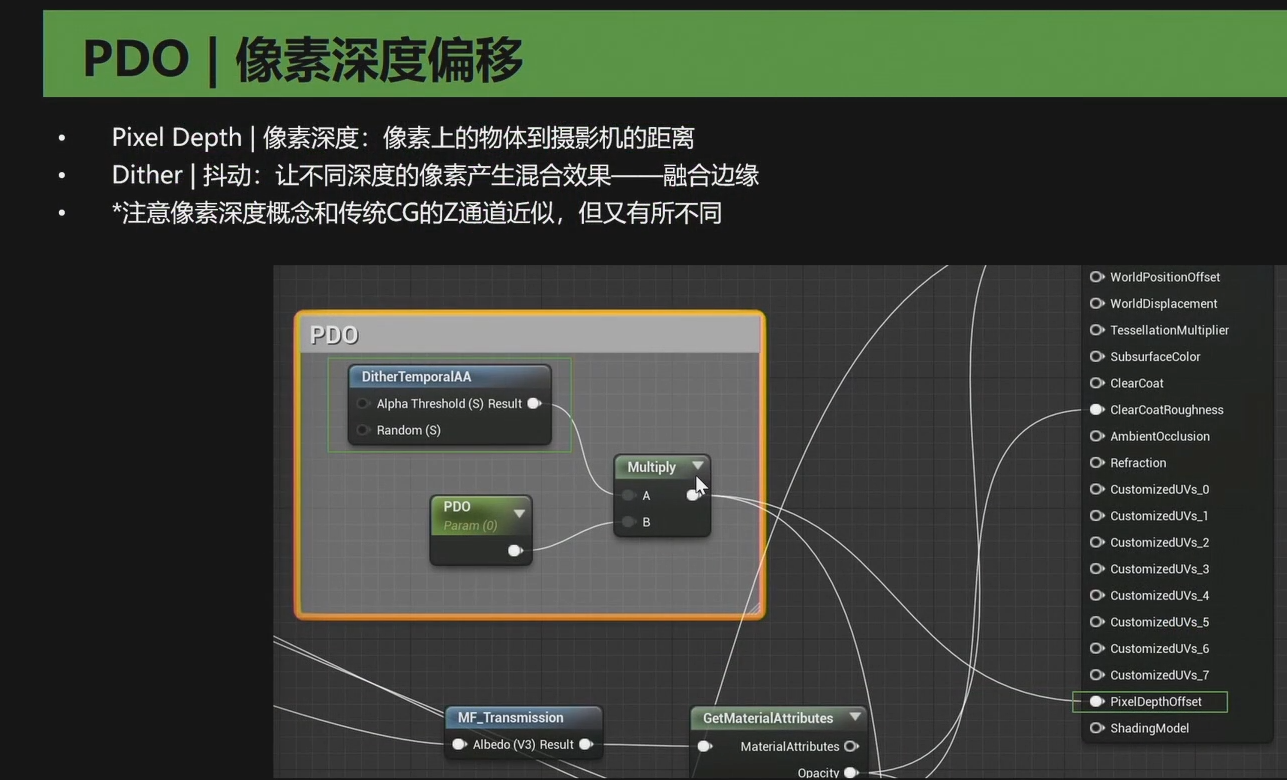Click the PixelDepthOffset input pin
The height and width of the screenshot is (780, 1287).
1097,702
